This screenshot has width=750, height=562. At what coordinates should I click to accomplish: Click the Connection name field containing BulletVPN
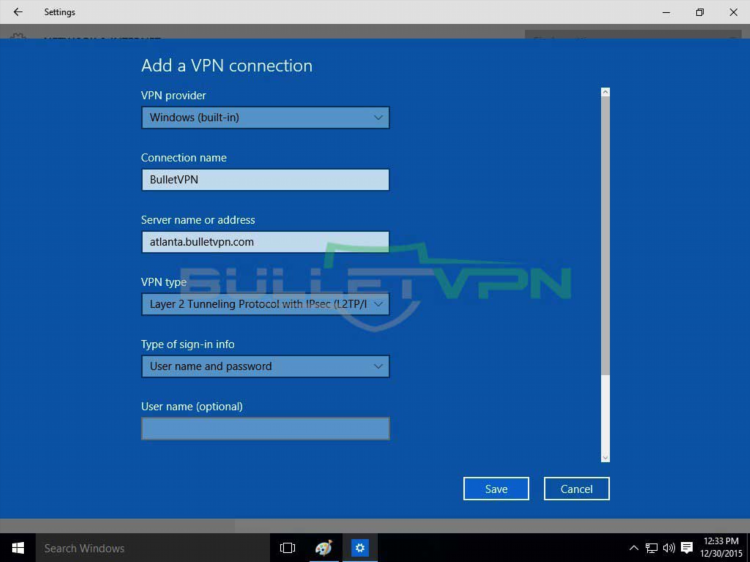click(x=265, y=180)
